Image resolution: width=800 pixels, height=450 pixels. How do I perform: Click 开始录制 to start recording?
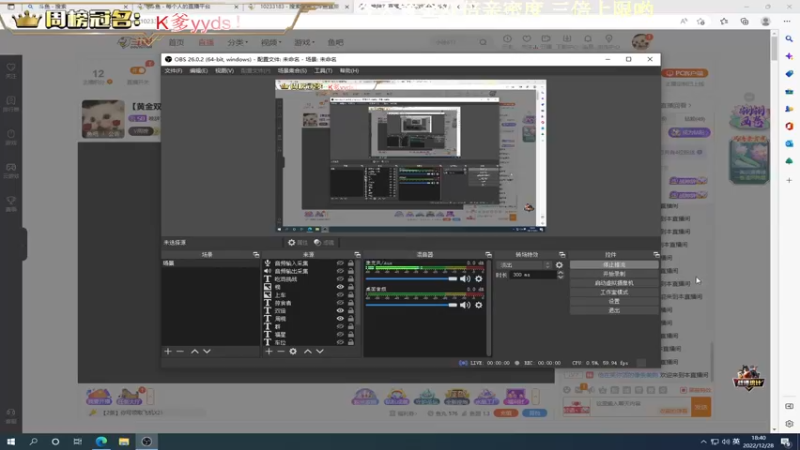[x=614, y=274]
